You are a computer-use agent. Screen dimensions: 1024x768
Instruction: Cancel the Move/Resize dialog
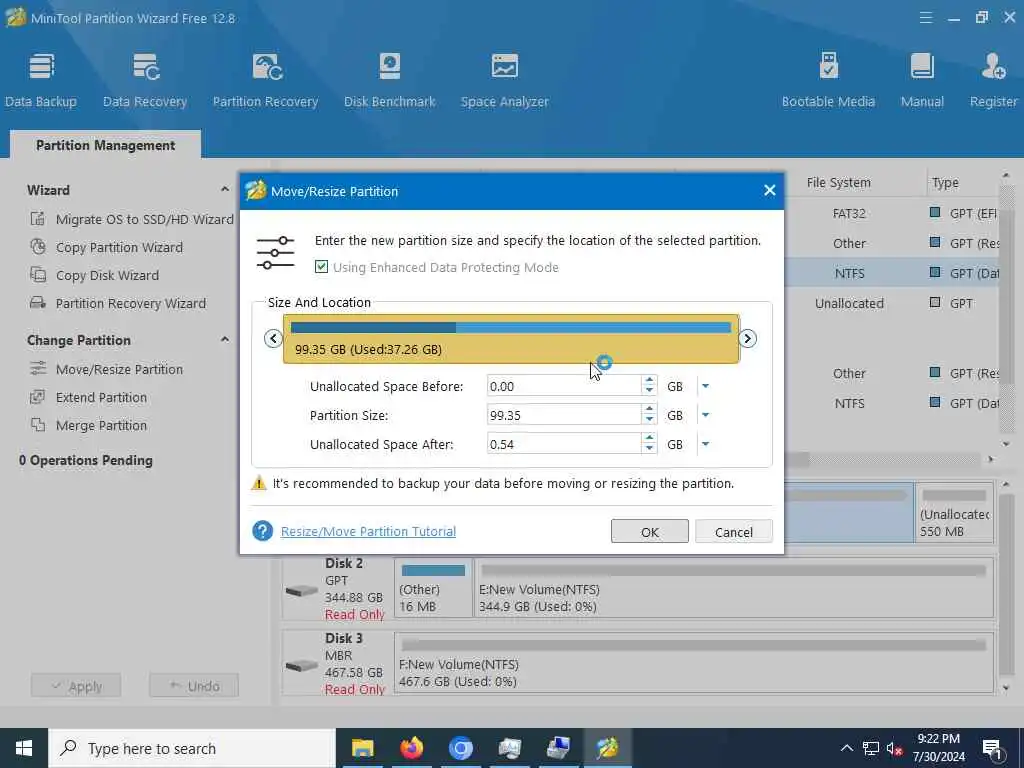pos(734,532)
